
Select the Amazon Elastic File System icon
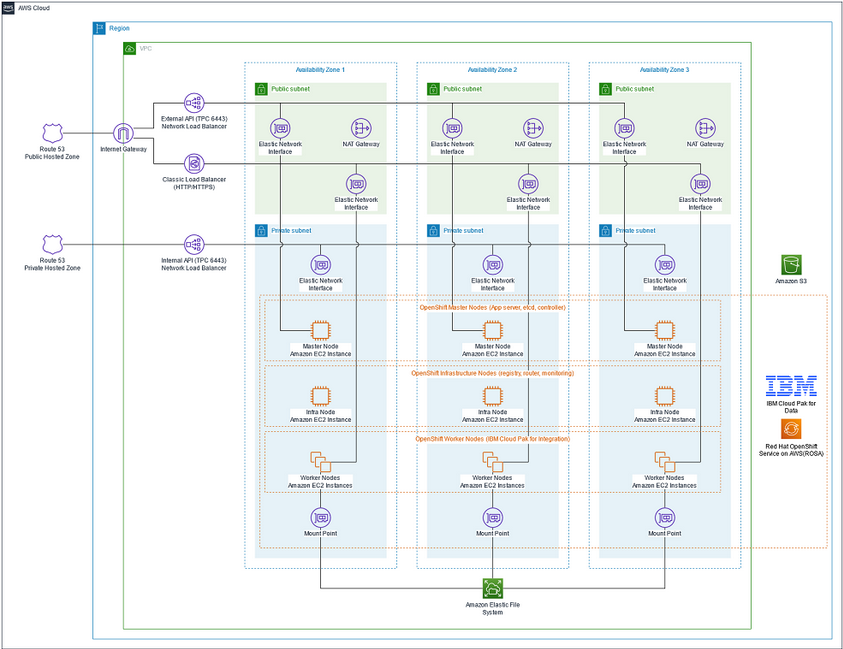(492, 589)
